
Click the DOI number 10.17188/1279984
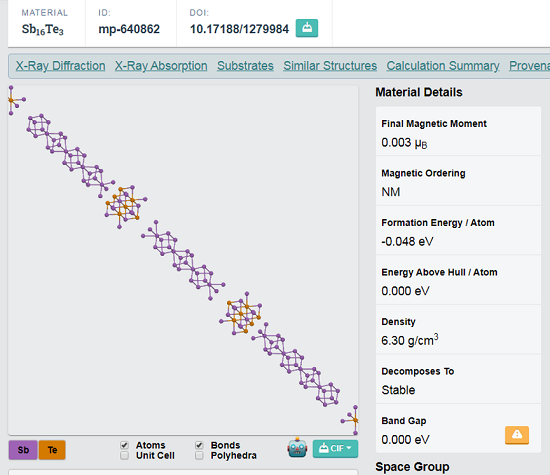(239, 29)
